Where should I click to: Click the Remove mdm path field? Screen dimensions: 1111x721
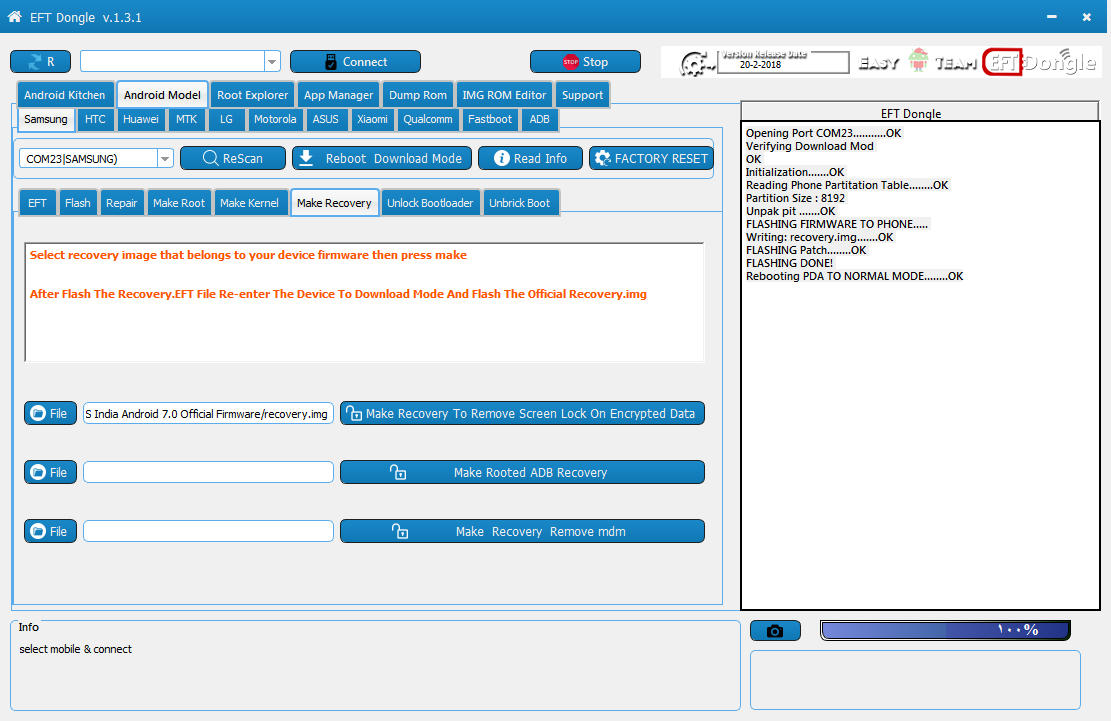coord(208,530)
